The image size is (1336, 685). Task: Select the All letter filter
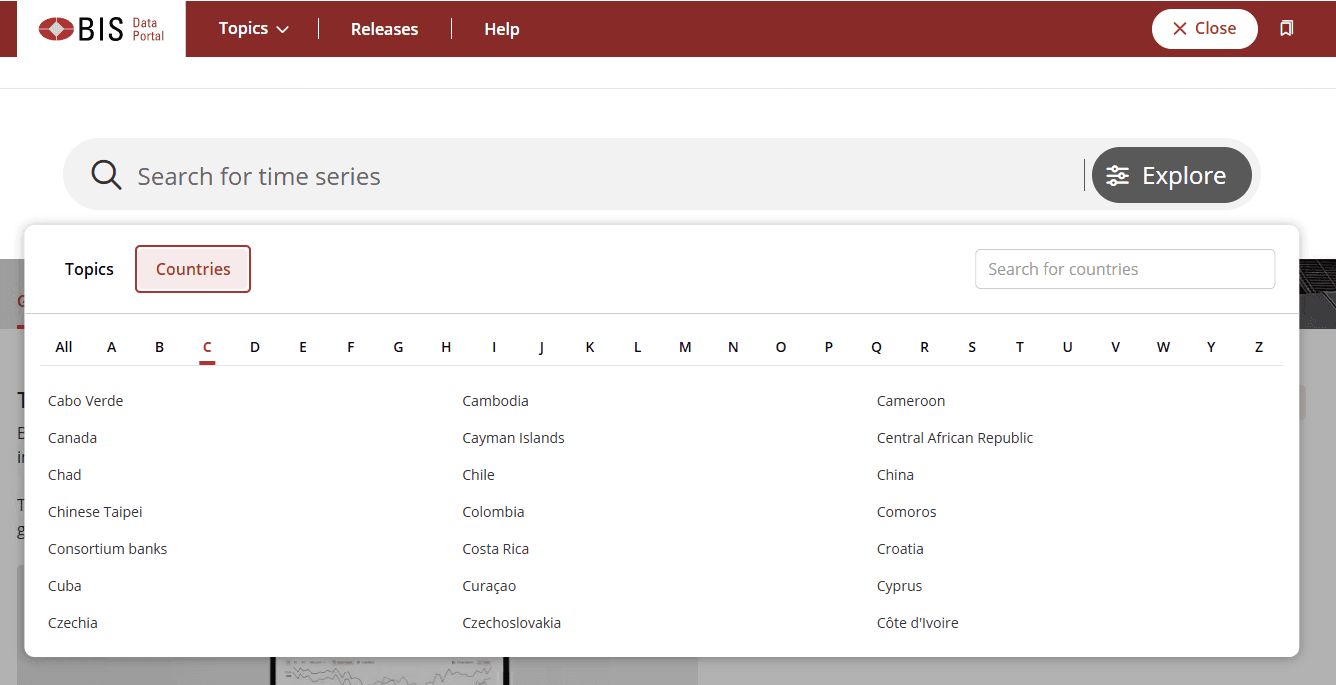[x=64, y=347]
